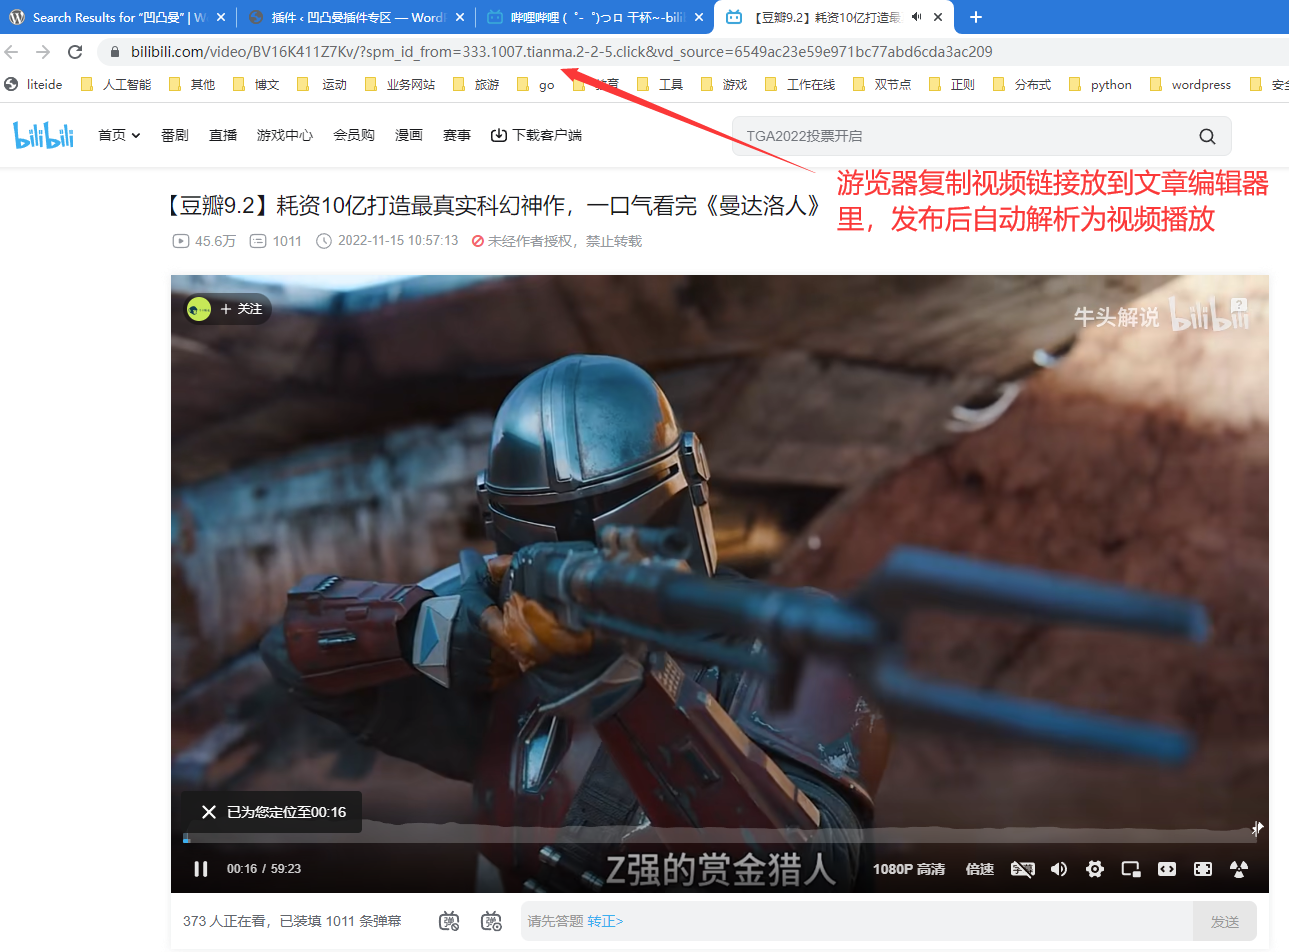Open danmaku display settings

[x=491, y=921]
